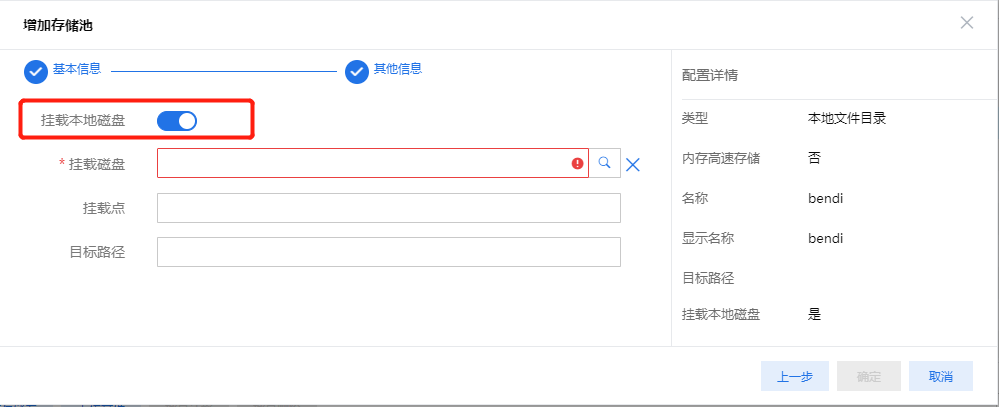This screenshot has width=999, height=407.
Task: Click the red error icon in 挂载磁盘 field
Action: (577, 164)
